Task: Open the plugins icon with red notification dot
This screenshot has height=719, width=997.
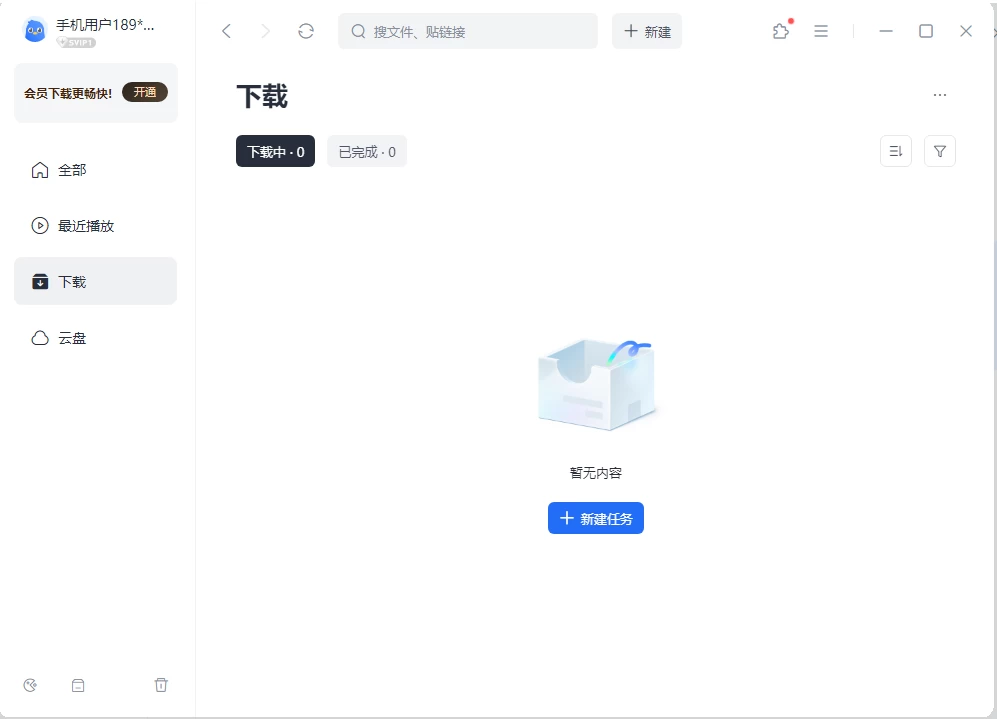Action: pyautogui.click(x=780, y=31)
